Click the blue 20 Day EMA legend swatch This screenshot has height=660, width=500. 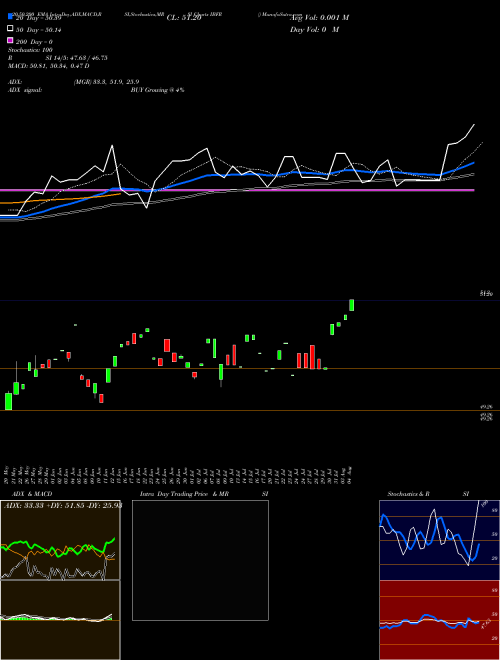coord(10,16)
